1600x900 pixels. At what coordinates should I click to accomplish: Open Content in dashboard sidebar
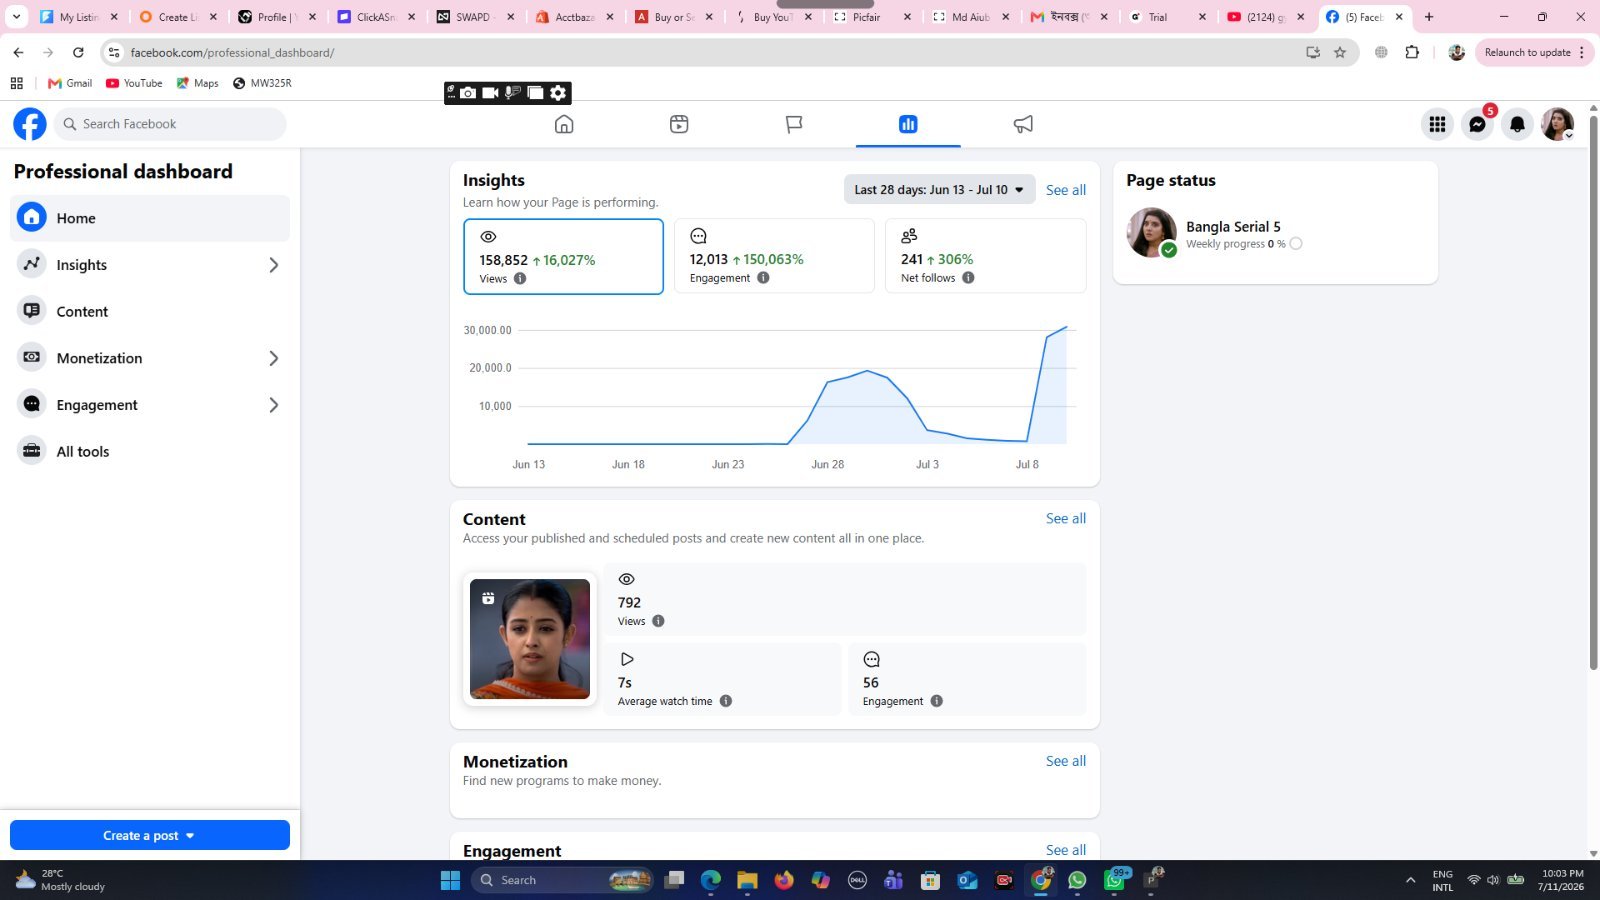(150, 311)
